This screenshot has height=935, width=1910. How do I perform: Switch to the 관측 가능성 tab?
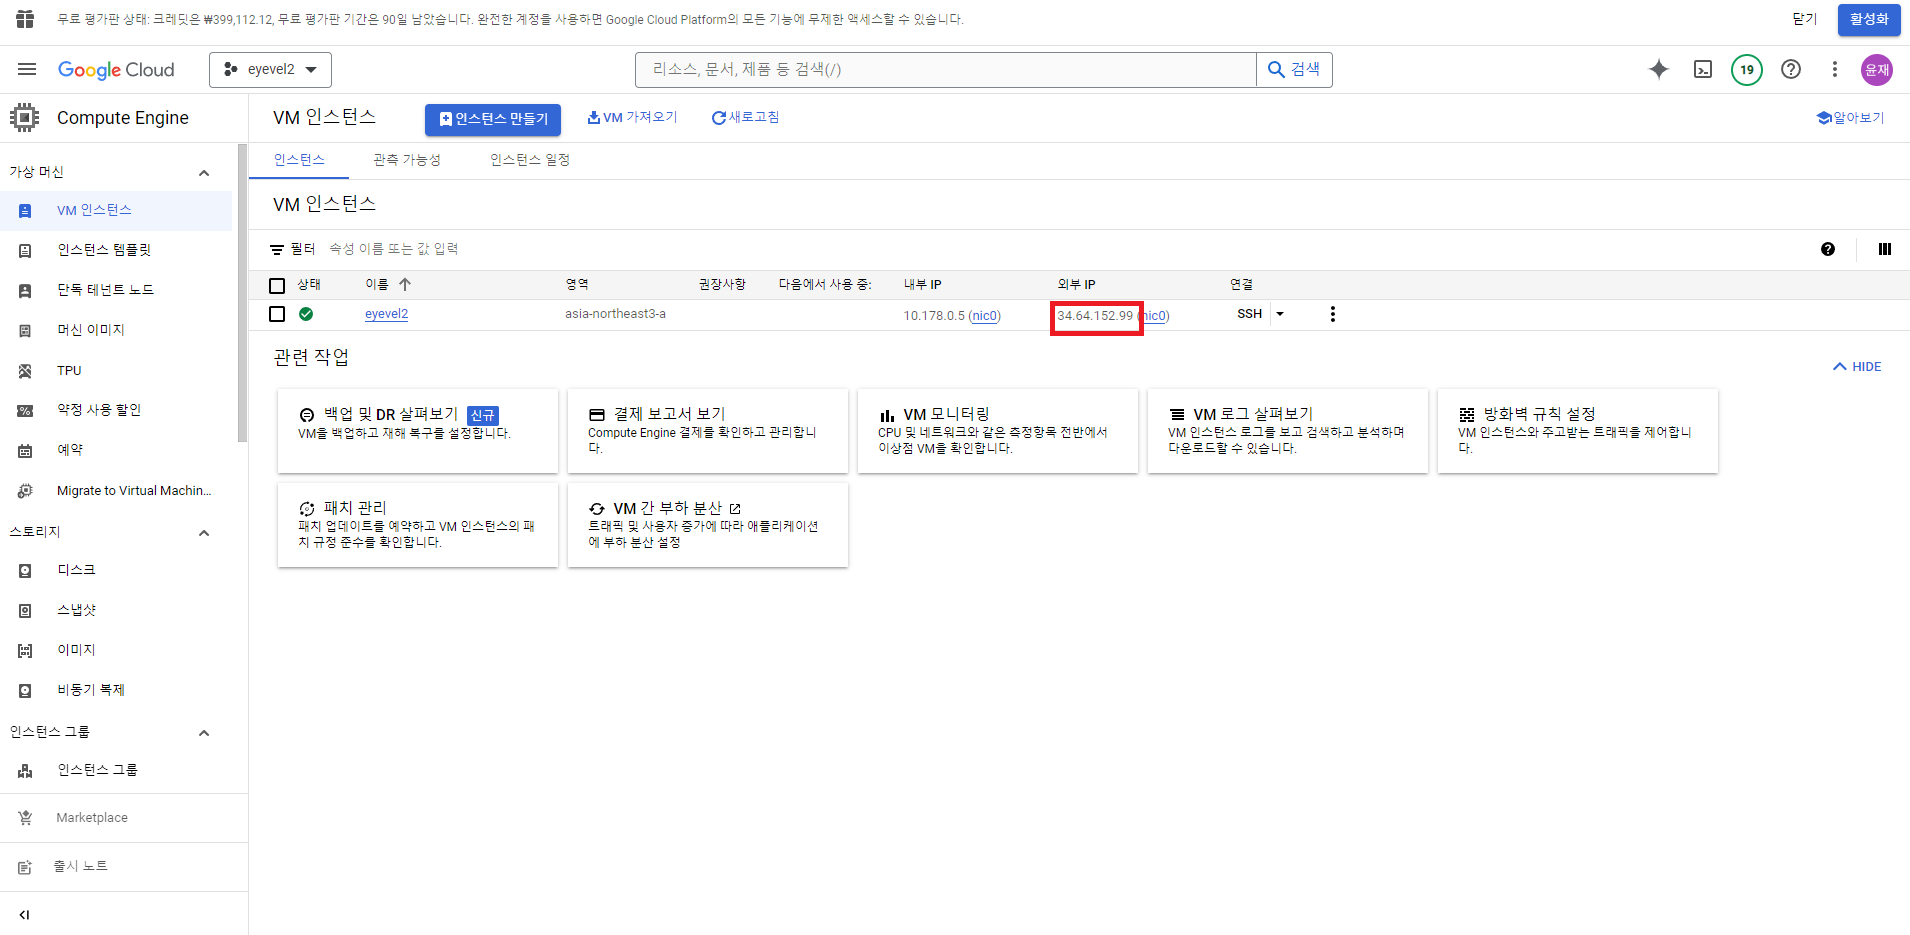(407, 160)
